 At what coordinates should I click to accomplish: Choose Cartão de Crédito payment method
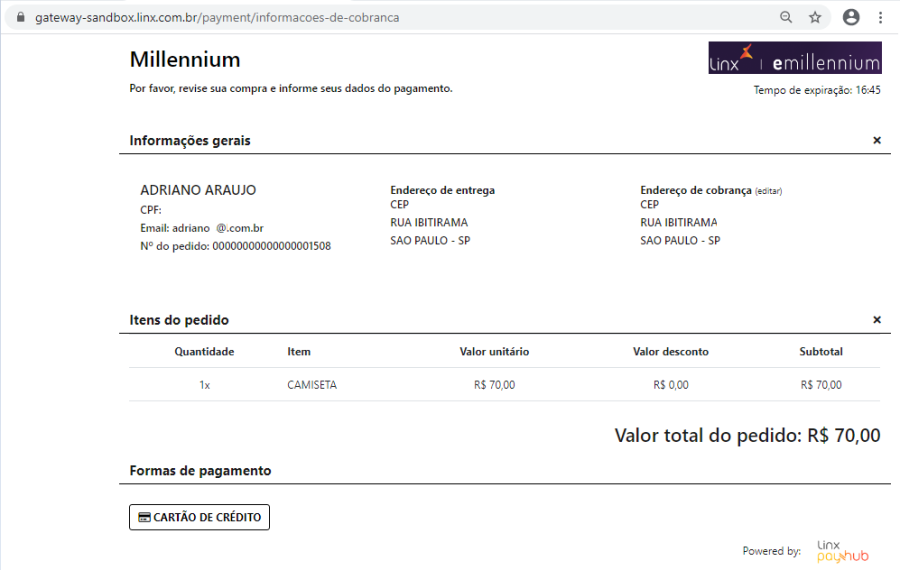tap(199, 517)
